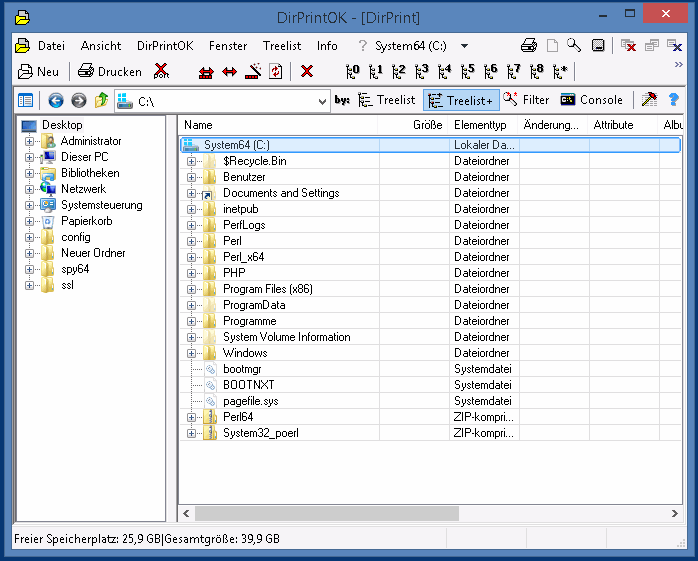Open the DirPrintOK menu
The height and width of the screenshot is (561, 698).
click(165, 46)
